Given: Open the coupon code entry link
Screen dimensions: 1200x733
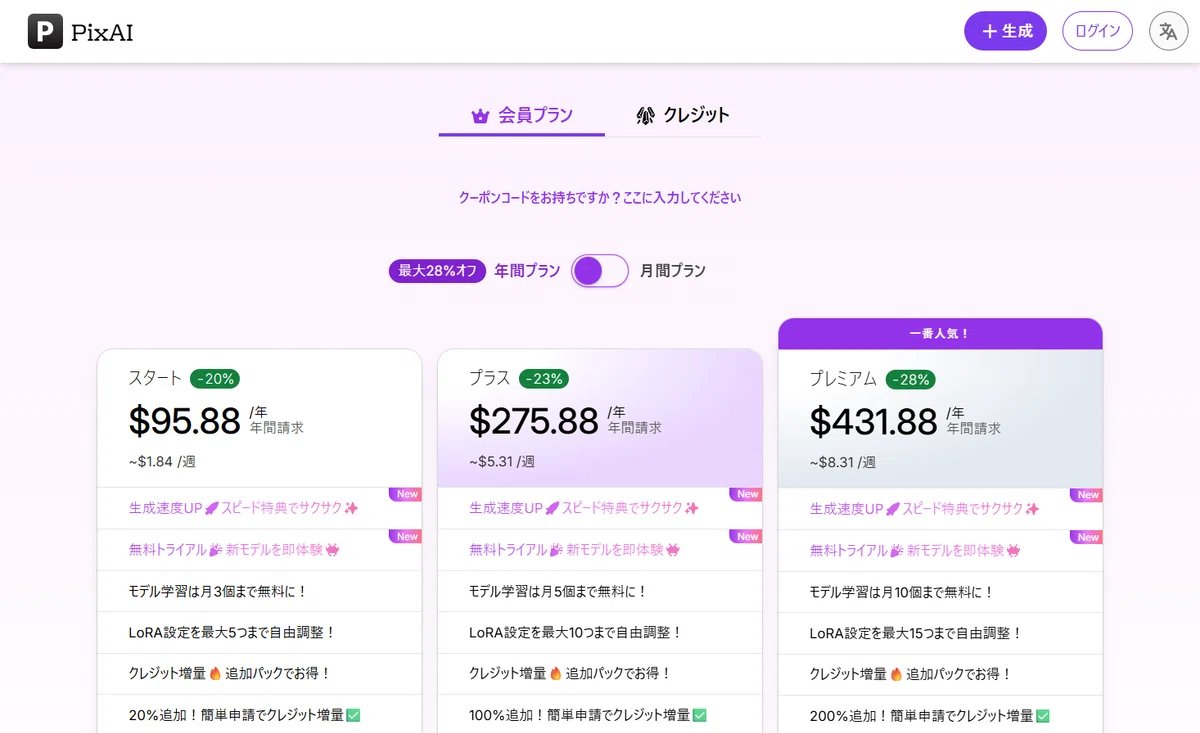Looking at the screenshot, I should [x=600, y=198].
